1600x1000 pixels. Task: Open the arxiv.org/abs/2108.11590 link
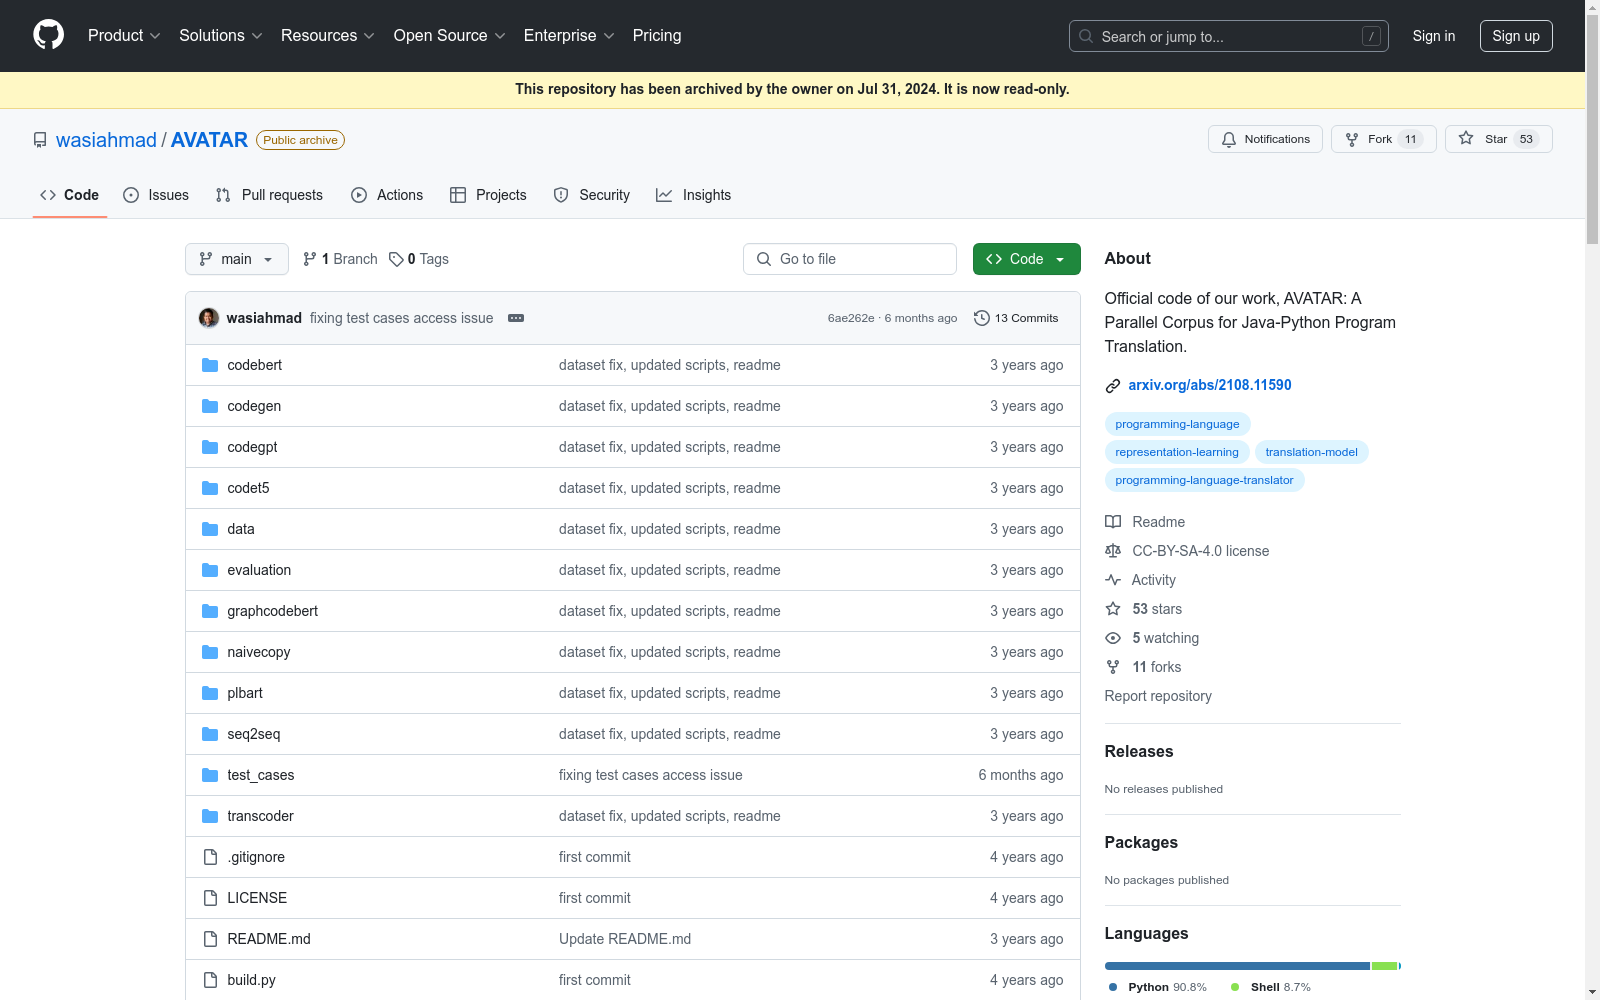(x=1210, y=385)
